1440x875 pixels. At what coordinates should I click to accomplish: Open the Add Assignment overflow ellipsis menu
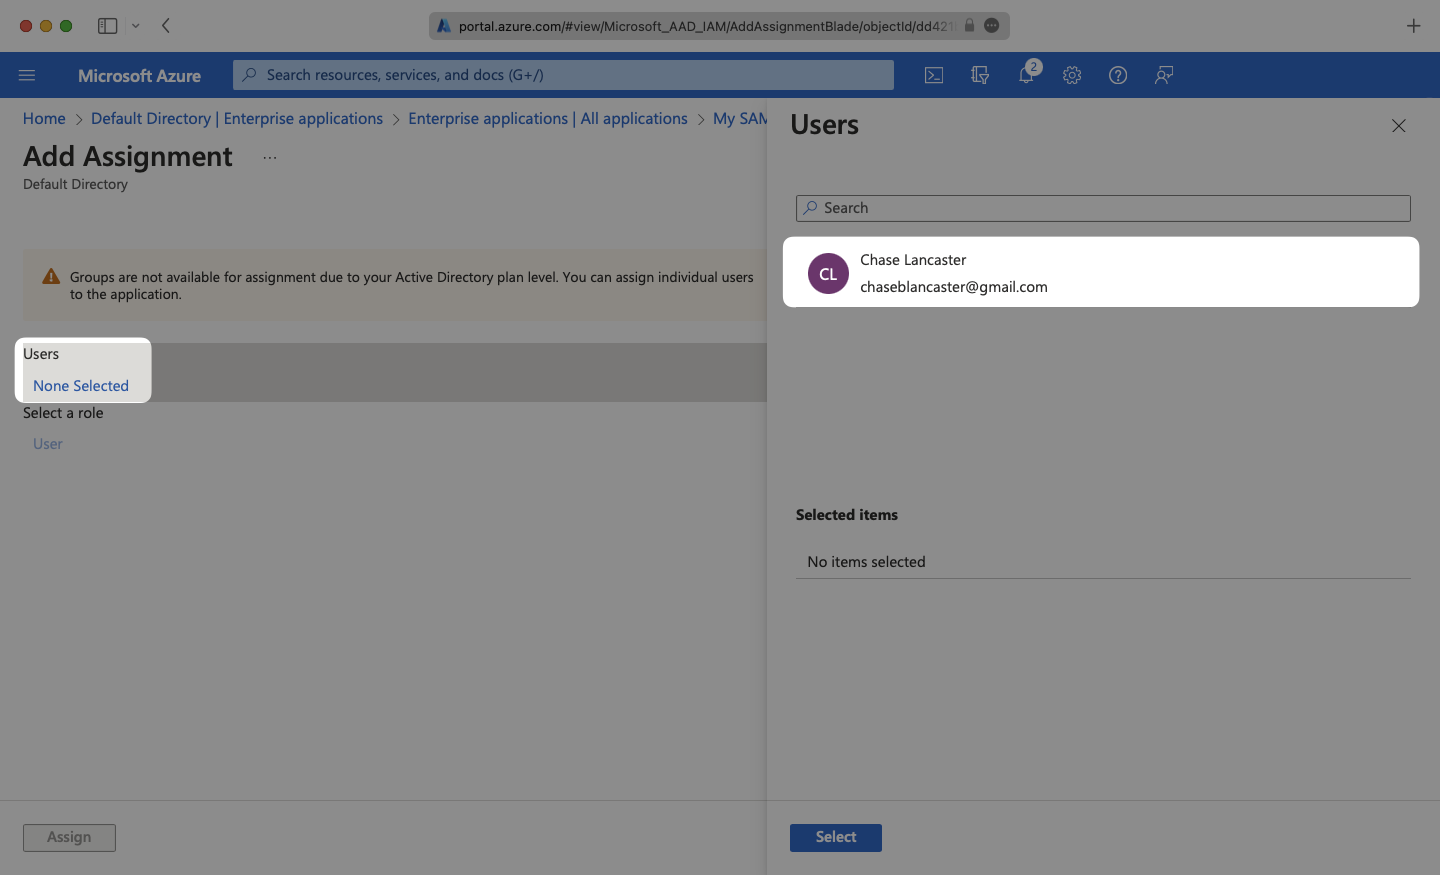pyautogui.click(x=268, y=156)
